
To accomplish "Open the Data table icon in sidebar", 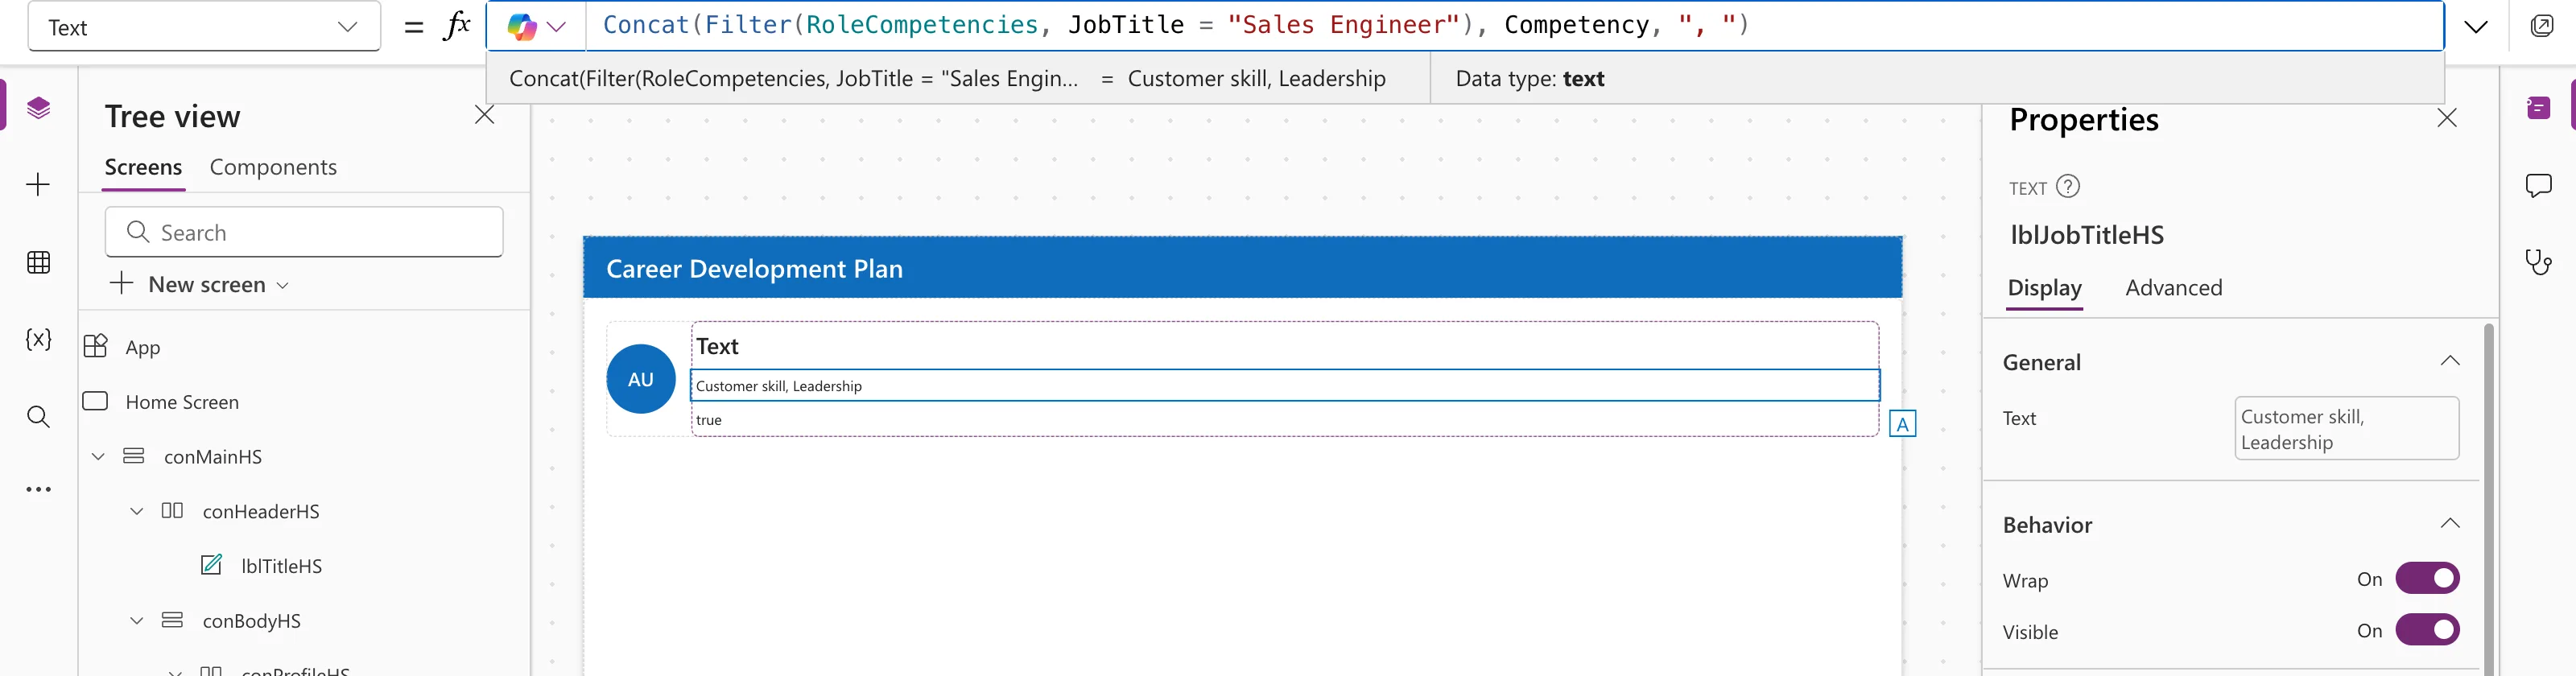I will click(x=38, y=263).
